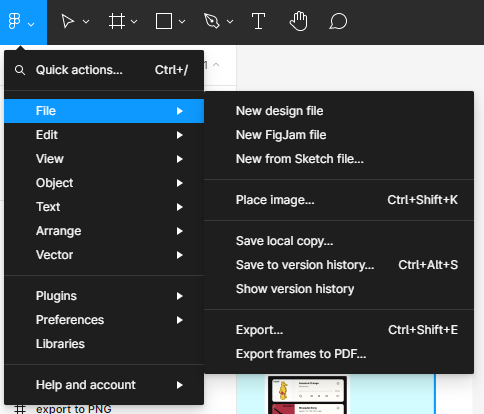Image resolution: width=484 pixels, height=414 pixels.
Task: Choose Place image option
Action: [339, 200]
